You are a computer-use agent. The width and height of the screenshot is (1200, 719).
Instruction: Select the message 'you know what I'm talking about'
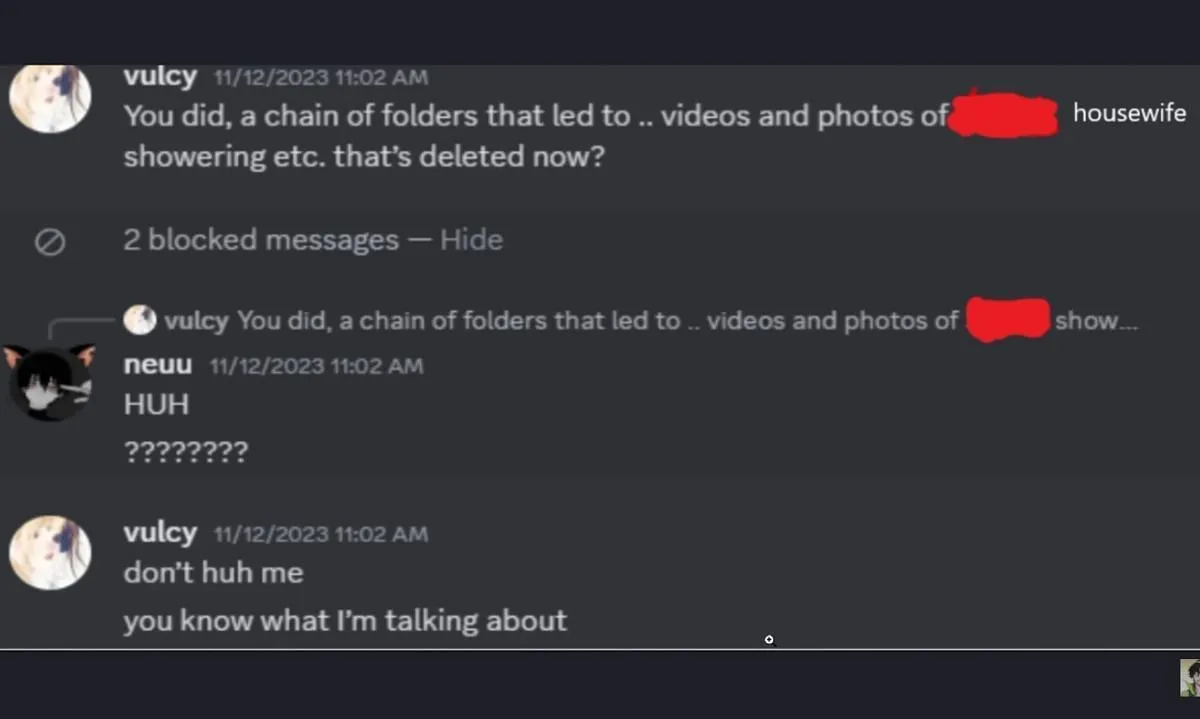click(x=345, y=620)
